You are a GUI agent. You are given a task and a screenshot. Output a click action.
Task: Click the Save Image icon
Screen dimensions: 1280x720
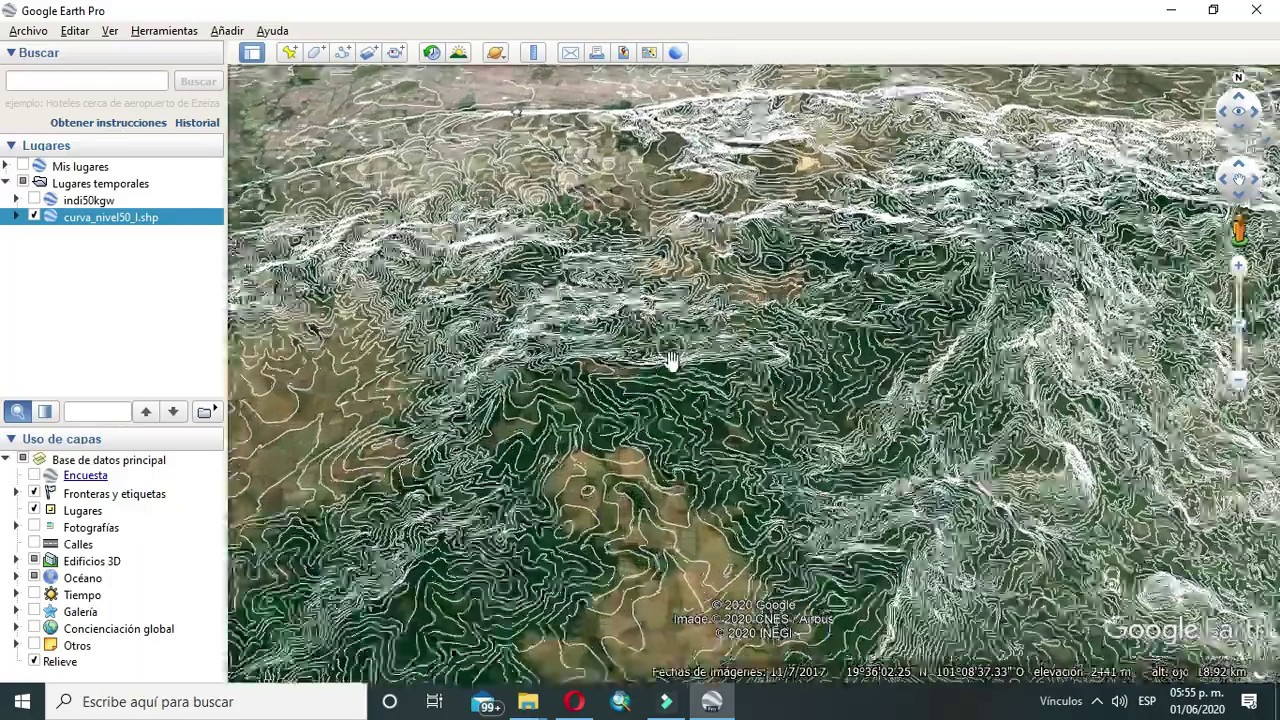click(649, 53)
